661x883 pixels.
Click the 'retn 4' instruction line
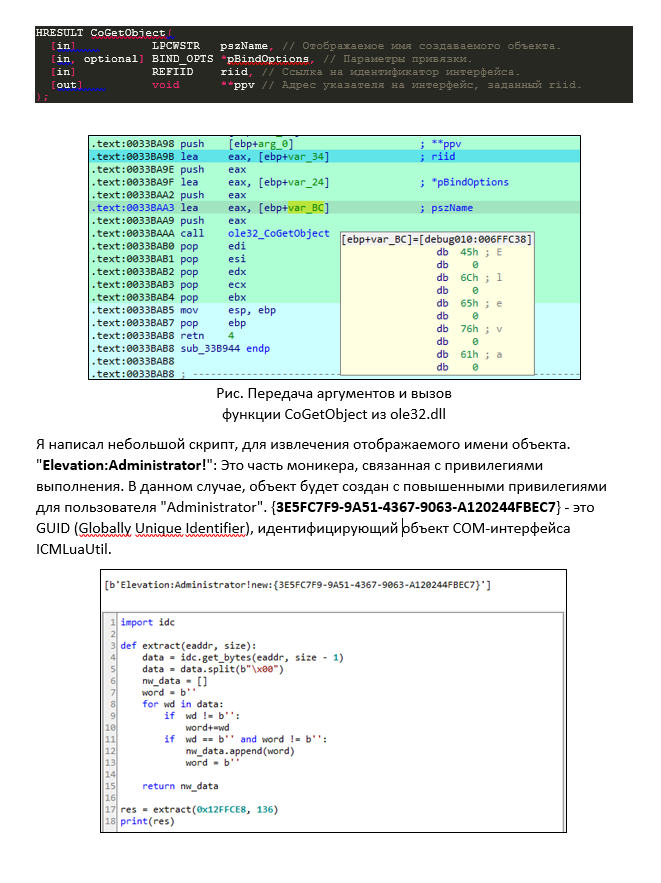(x=163, y=336)
